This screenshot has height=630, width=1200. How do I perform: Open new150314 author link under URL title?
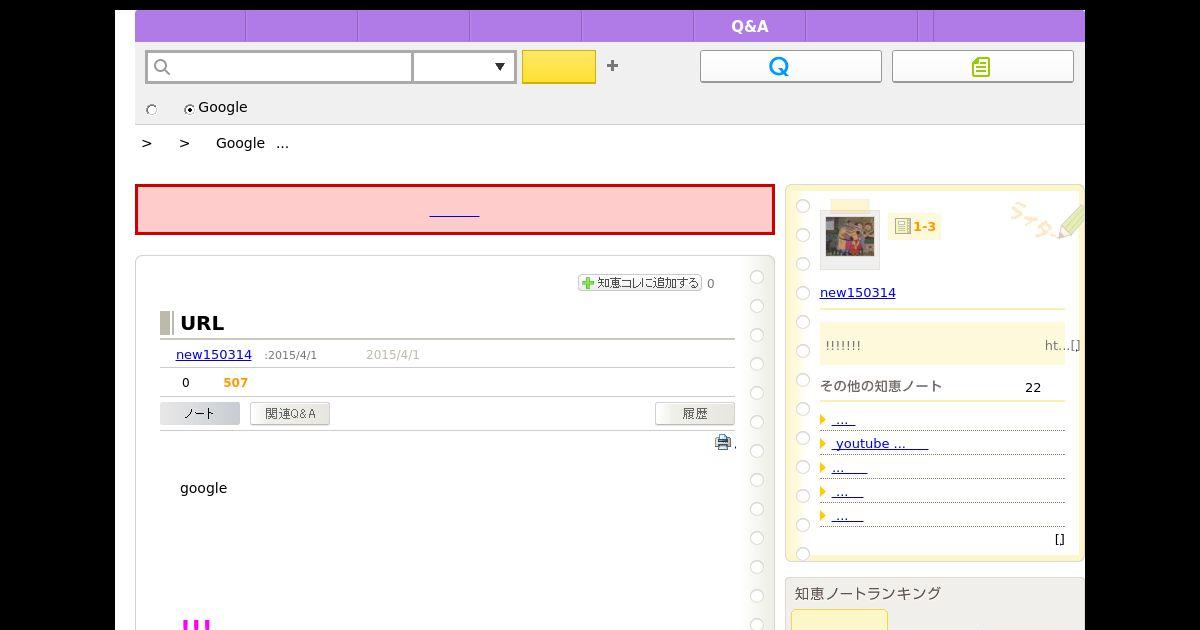click(214, 355)
